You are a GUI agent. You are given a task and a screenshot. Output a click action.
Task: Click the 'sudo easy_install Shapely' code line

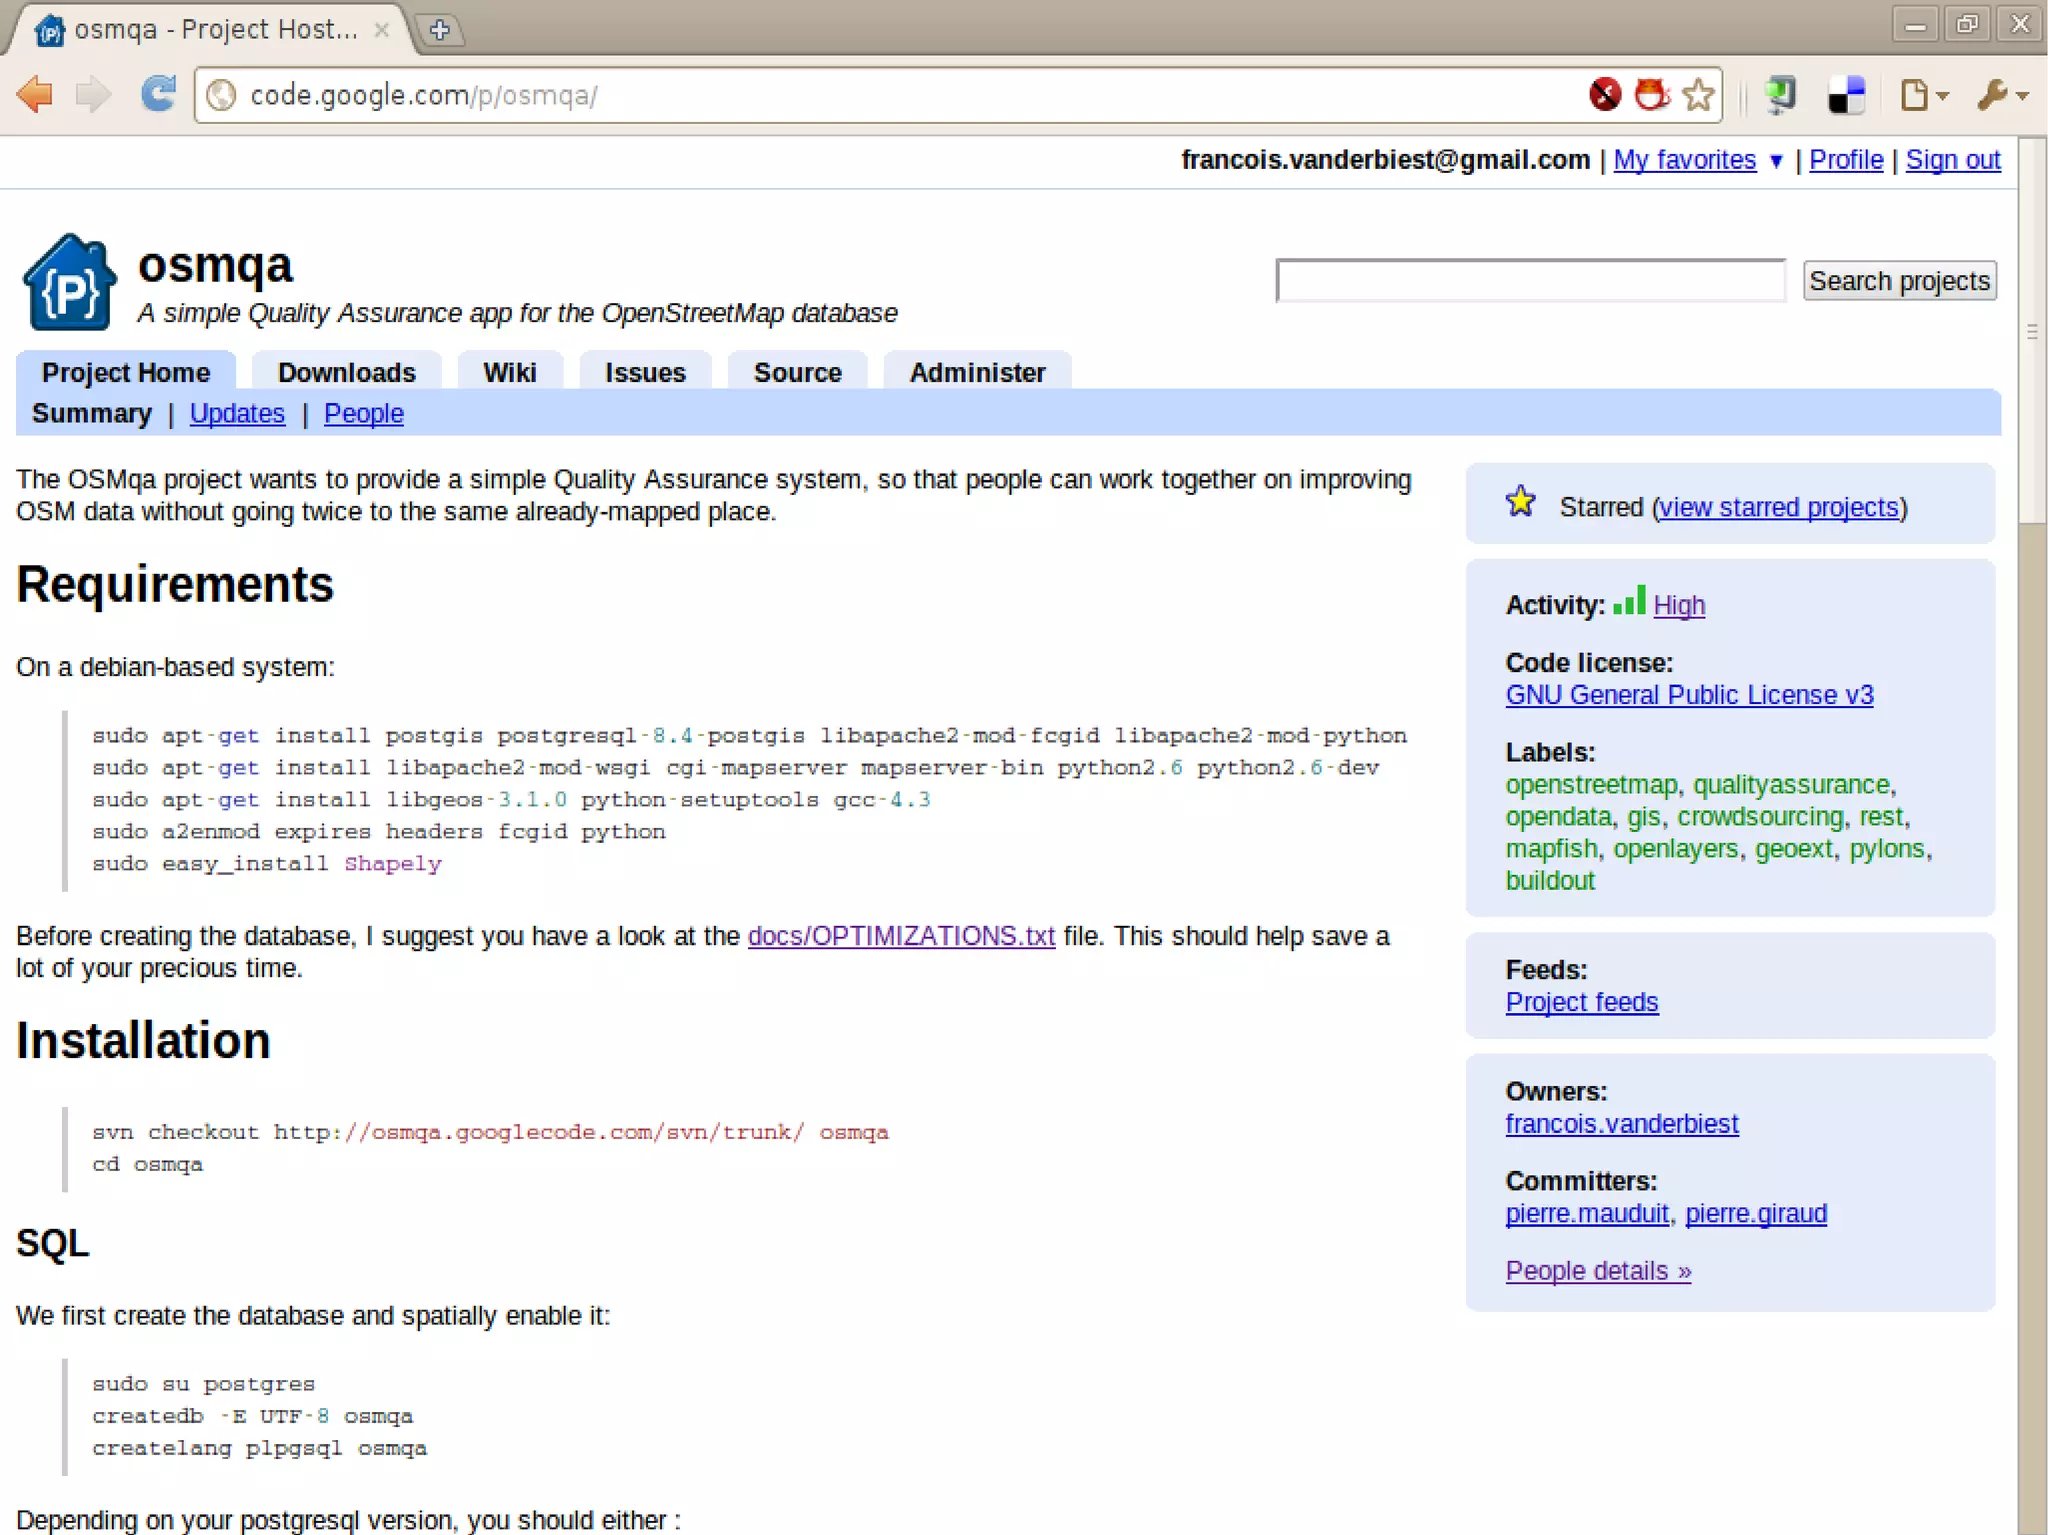(x=266, y=864)
